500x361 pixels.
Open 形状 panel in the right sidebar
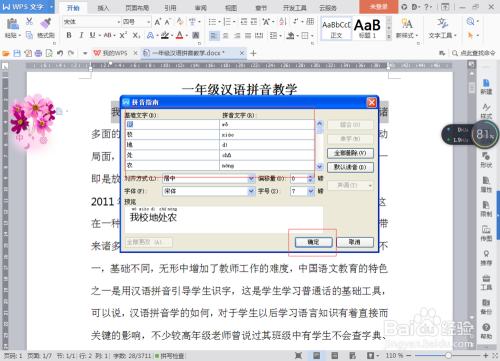[x=486, y=160]
